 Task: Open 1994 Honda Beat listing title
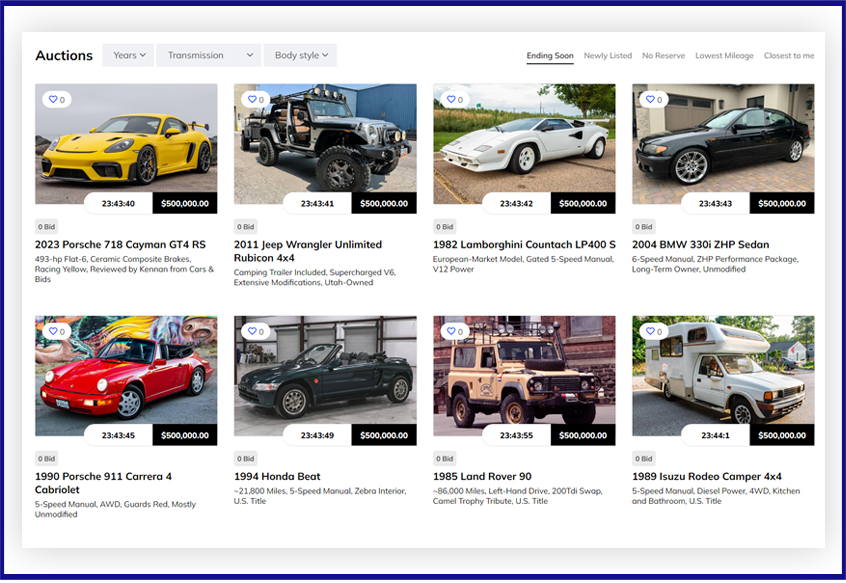[x=277, y=476]
